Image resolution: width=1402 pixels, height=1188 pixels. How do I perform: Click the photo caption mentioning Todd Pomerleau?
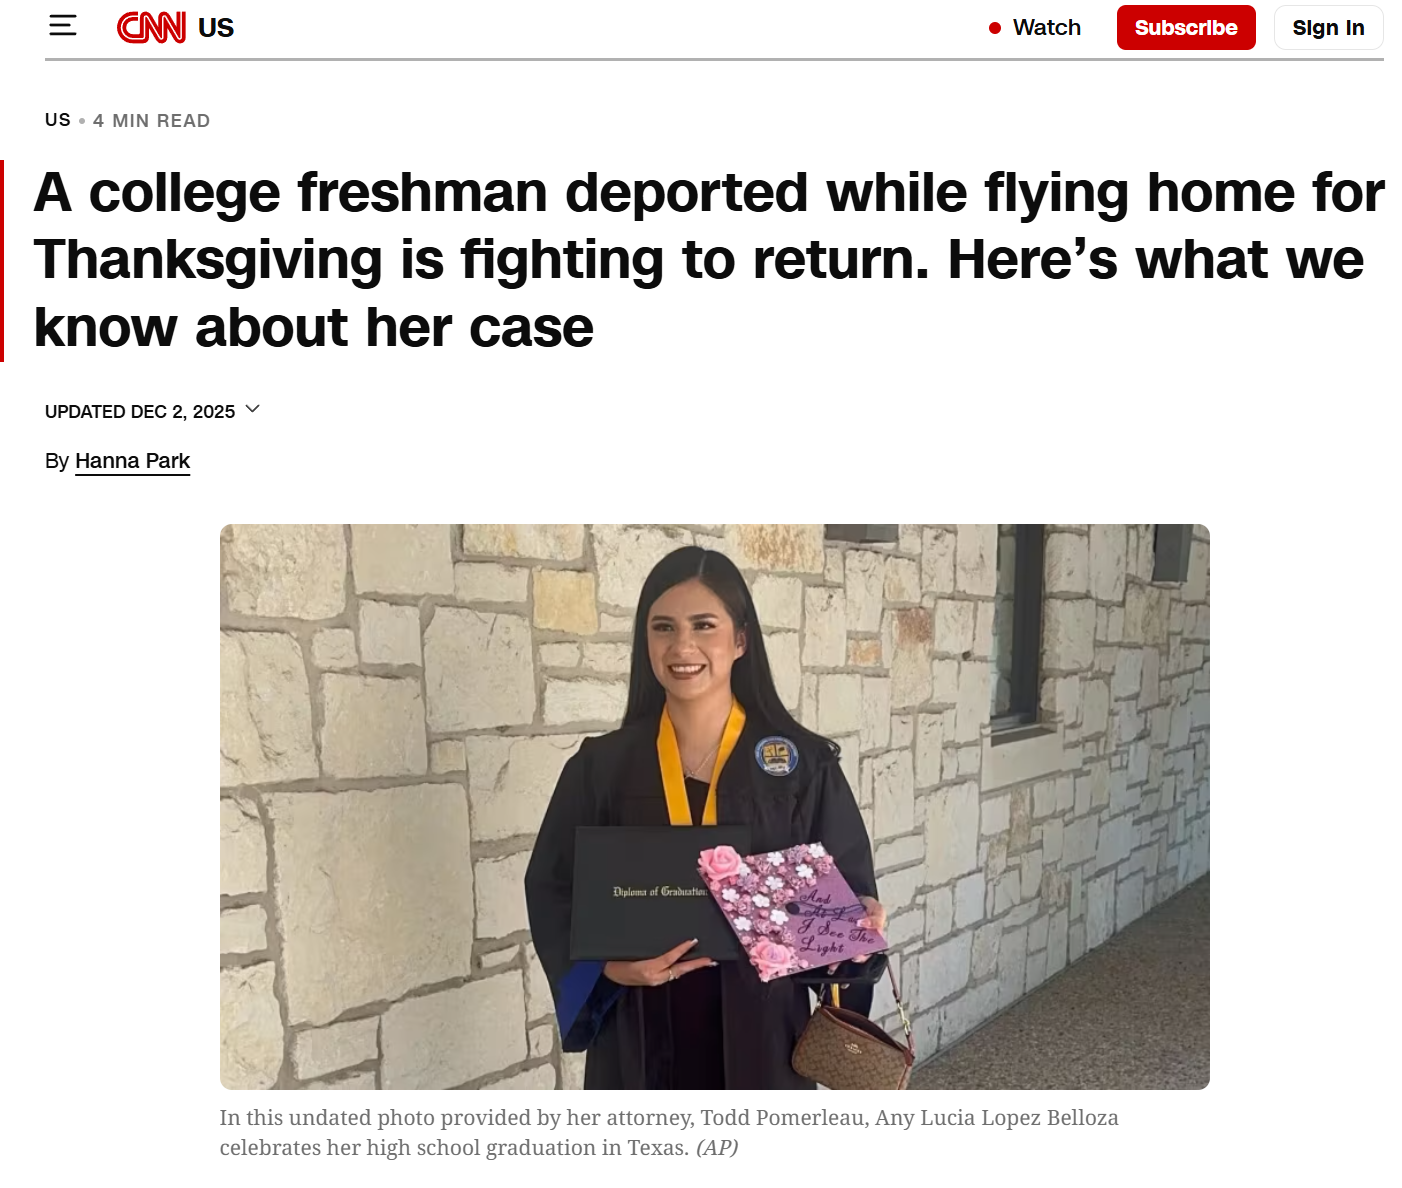(668, 1118)
